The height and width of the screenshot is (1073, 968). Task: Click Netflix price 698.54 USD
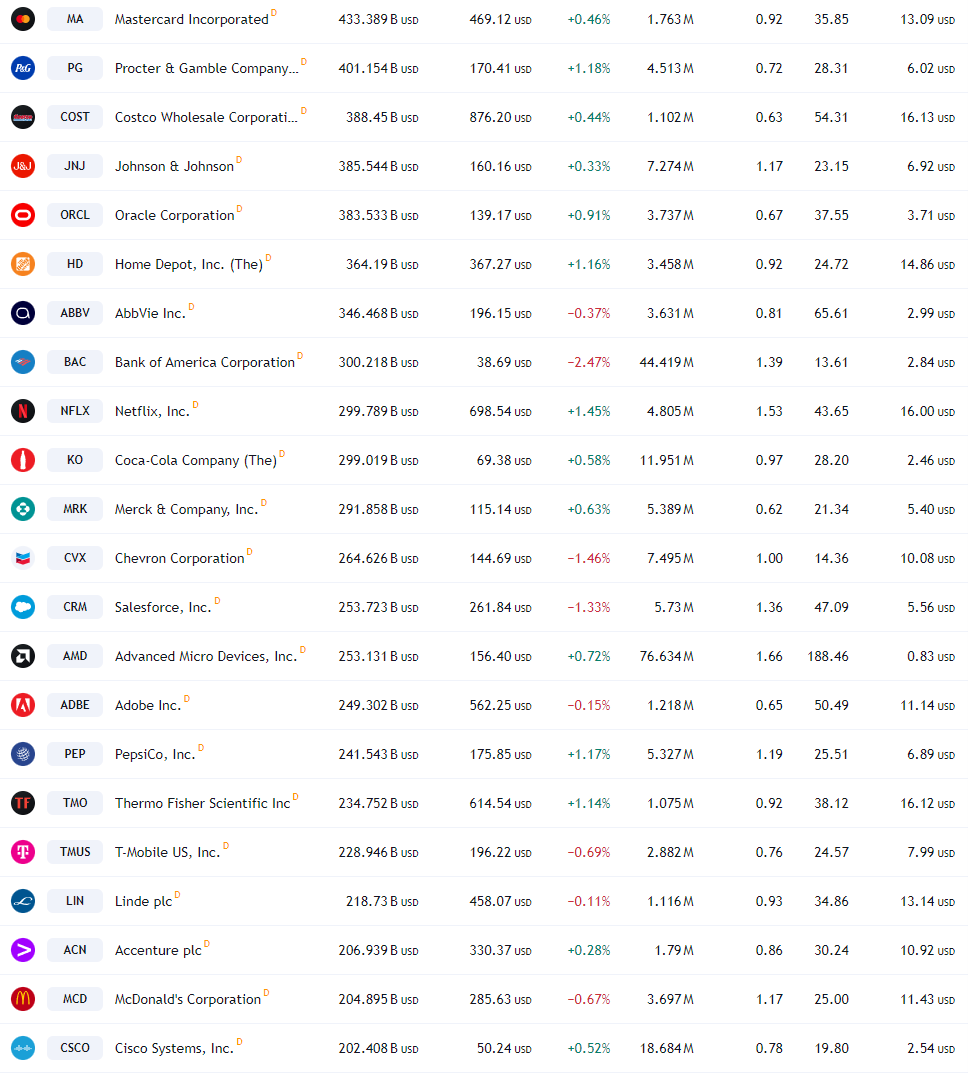[500, 411]
